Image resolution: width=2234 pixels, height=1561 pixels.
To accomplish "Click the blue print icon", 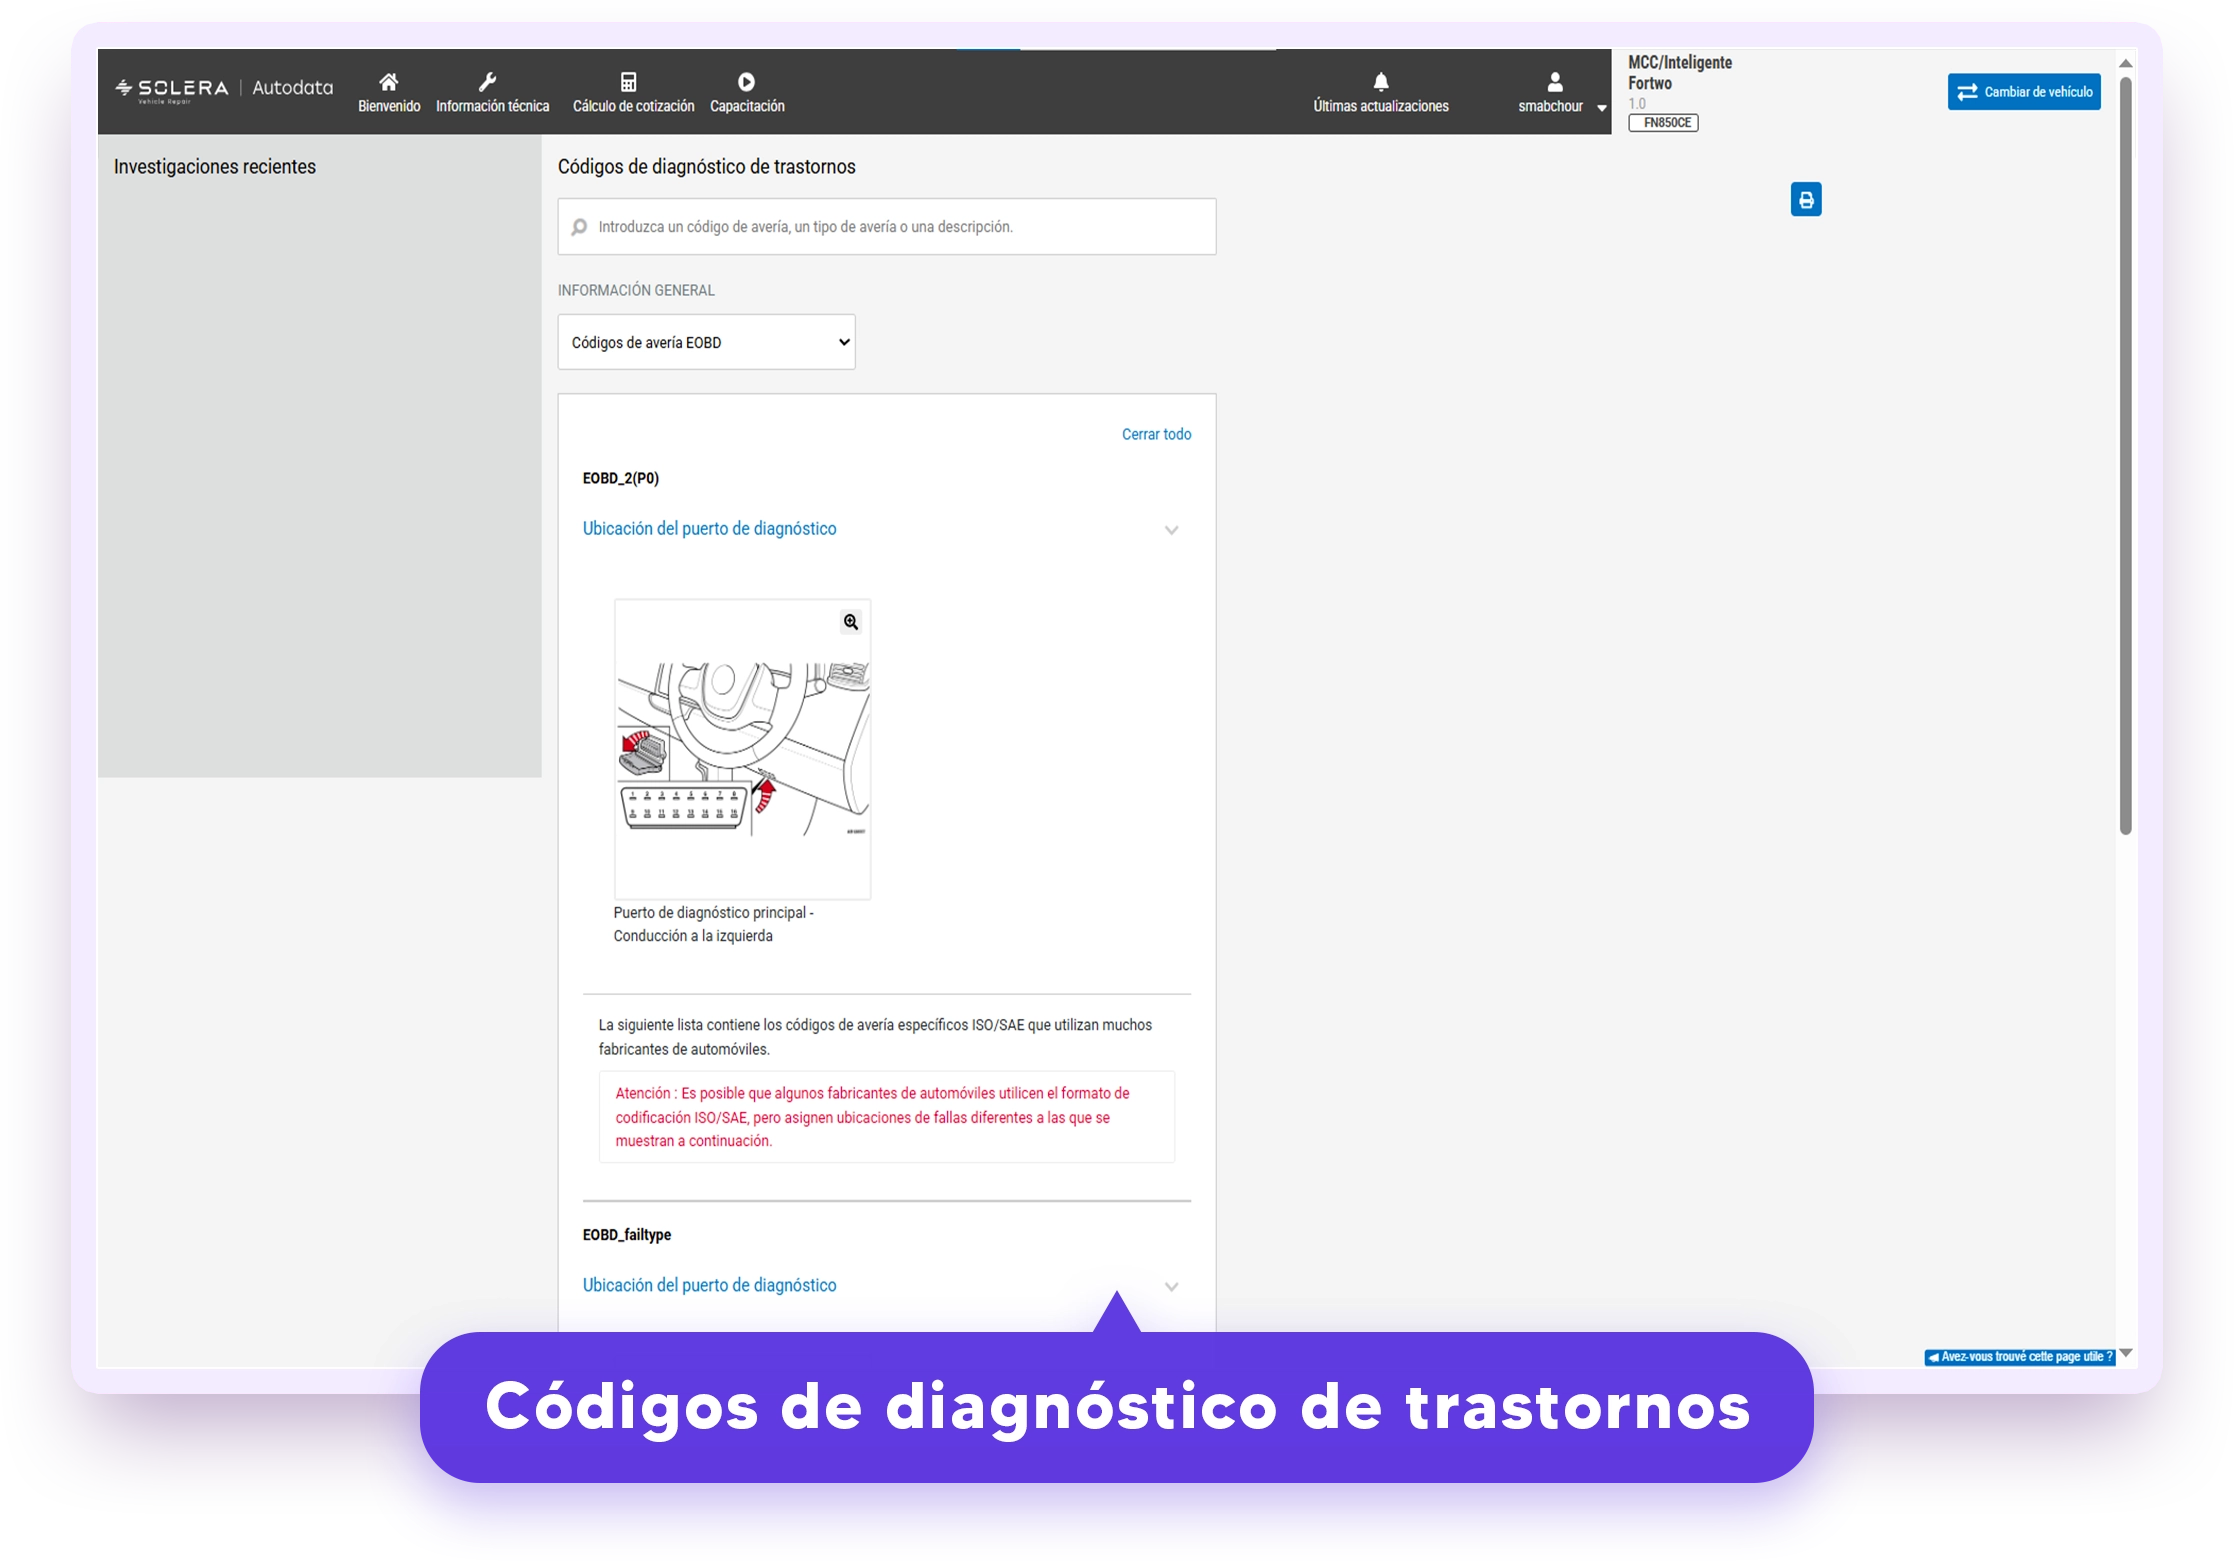I will point(1805,200).
